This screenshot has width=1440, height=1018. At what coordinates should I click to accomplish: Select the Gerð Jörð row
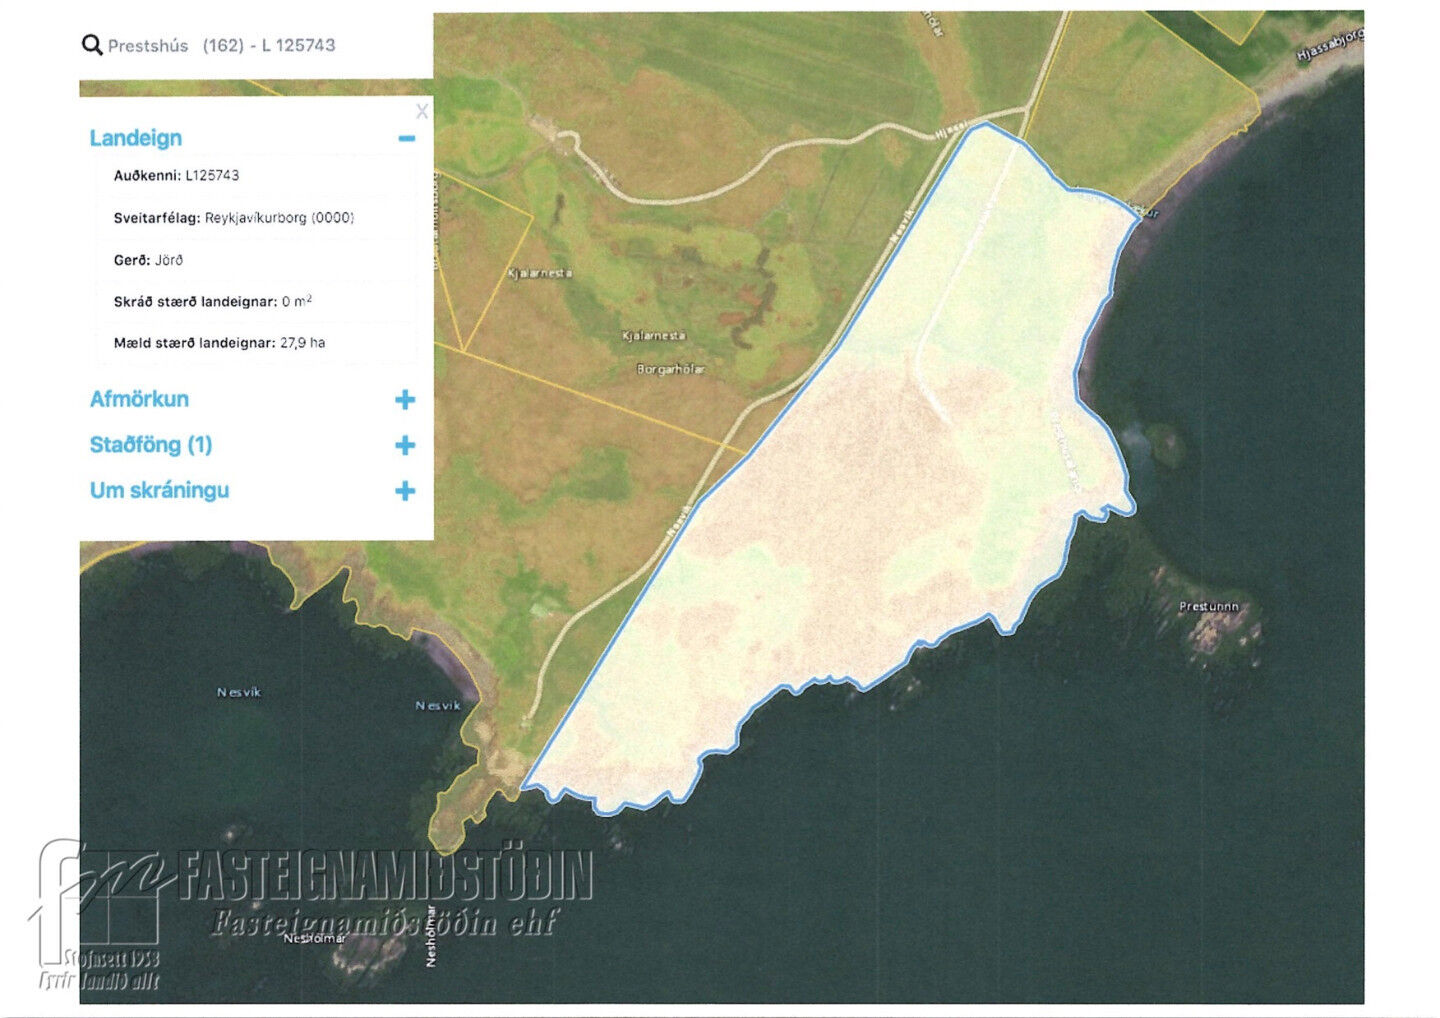click(x=149, y=260)
